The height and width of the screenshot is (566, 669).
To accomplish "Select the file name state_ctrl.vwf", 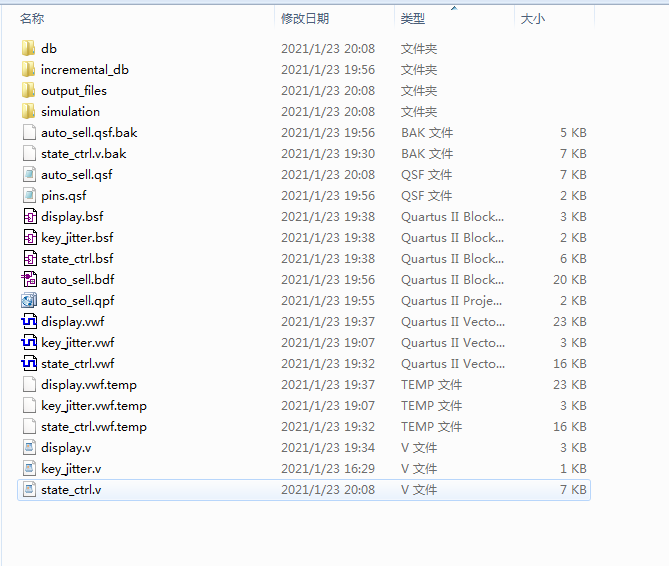I will click(78, 364).
